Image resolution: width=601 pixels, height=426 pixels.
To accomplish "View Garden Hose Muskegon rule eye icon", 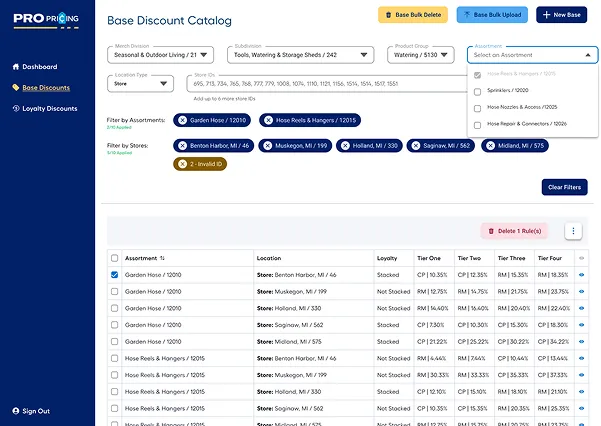I will coord(581,291).
